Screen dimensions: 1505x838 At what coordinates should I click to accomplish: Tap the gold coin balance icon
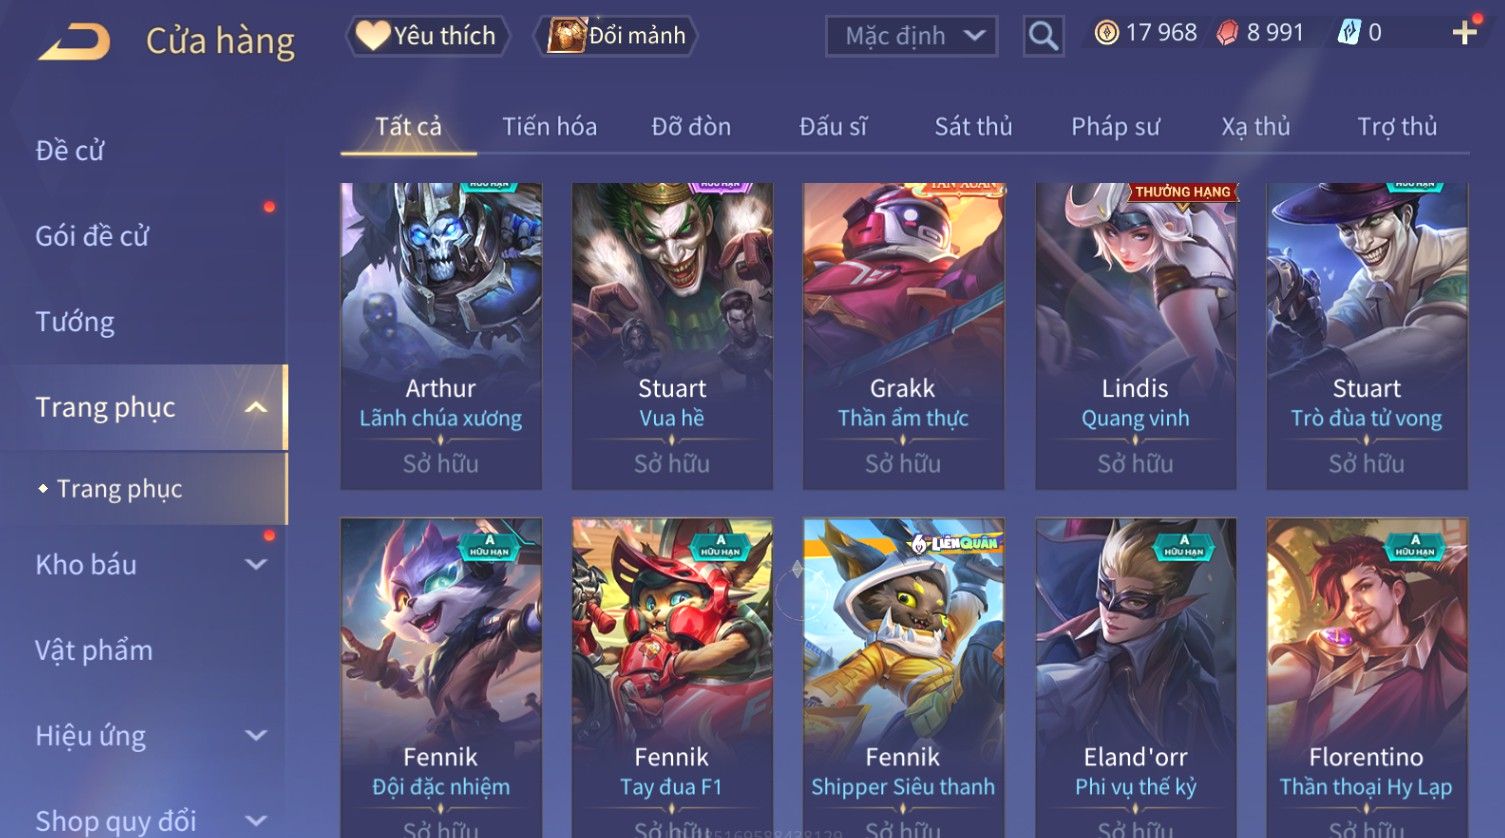click(x=1106, y=33)
